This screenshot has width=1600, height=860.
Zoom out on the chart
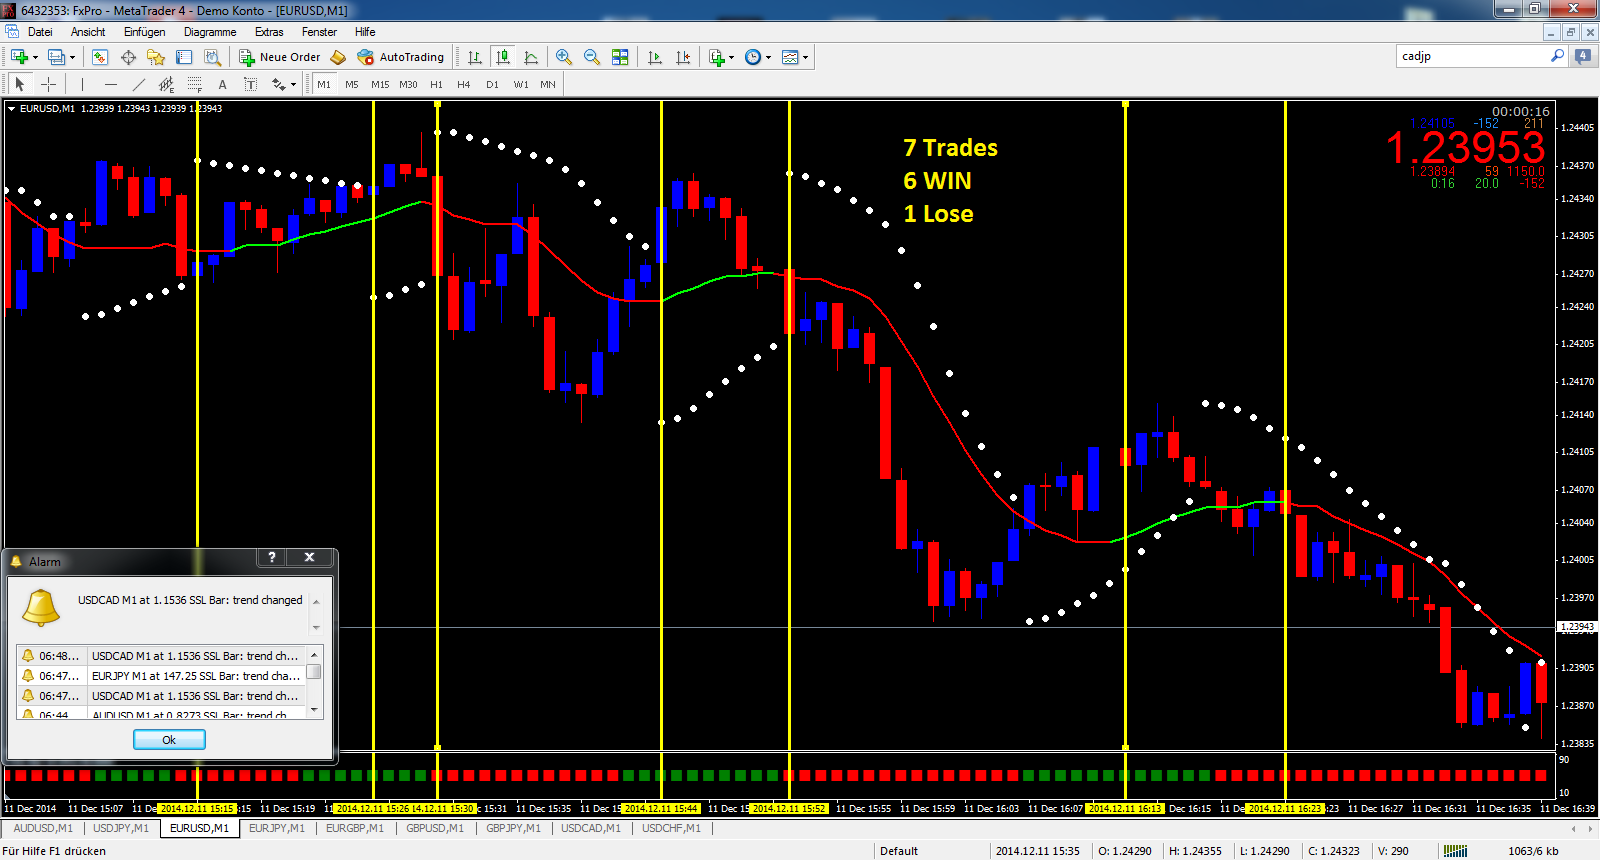click(x=592, y=57)
